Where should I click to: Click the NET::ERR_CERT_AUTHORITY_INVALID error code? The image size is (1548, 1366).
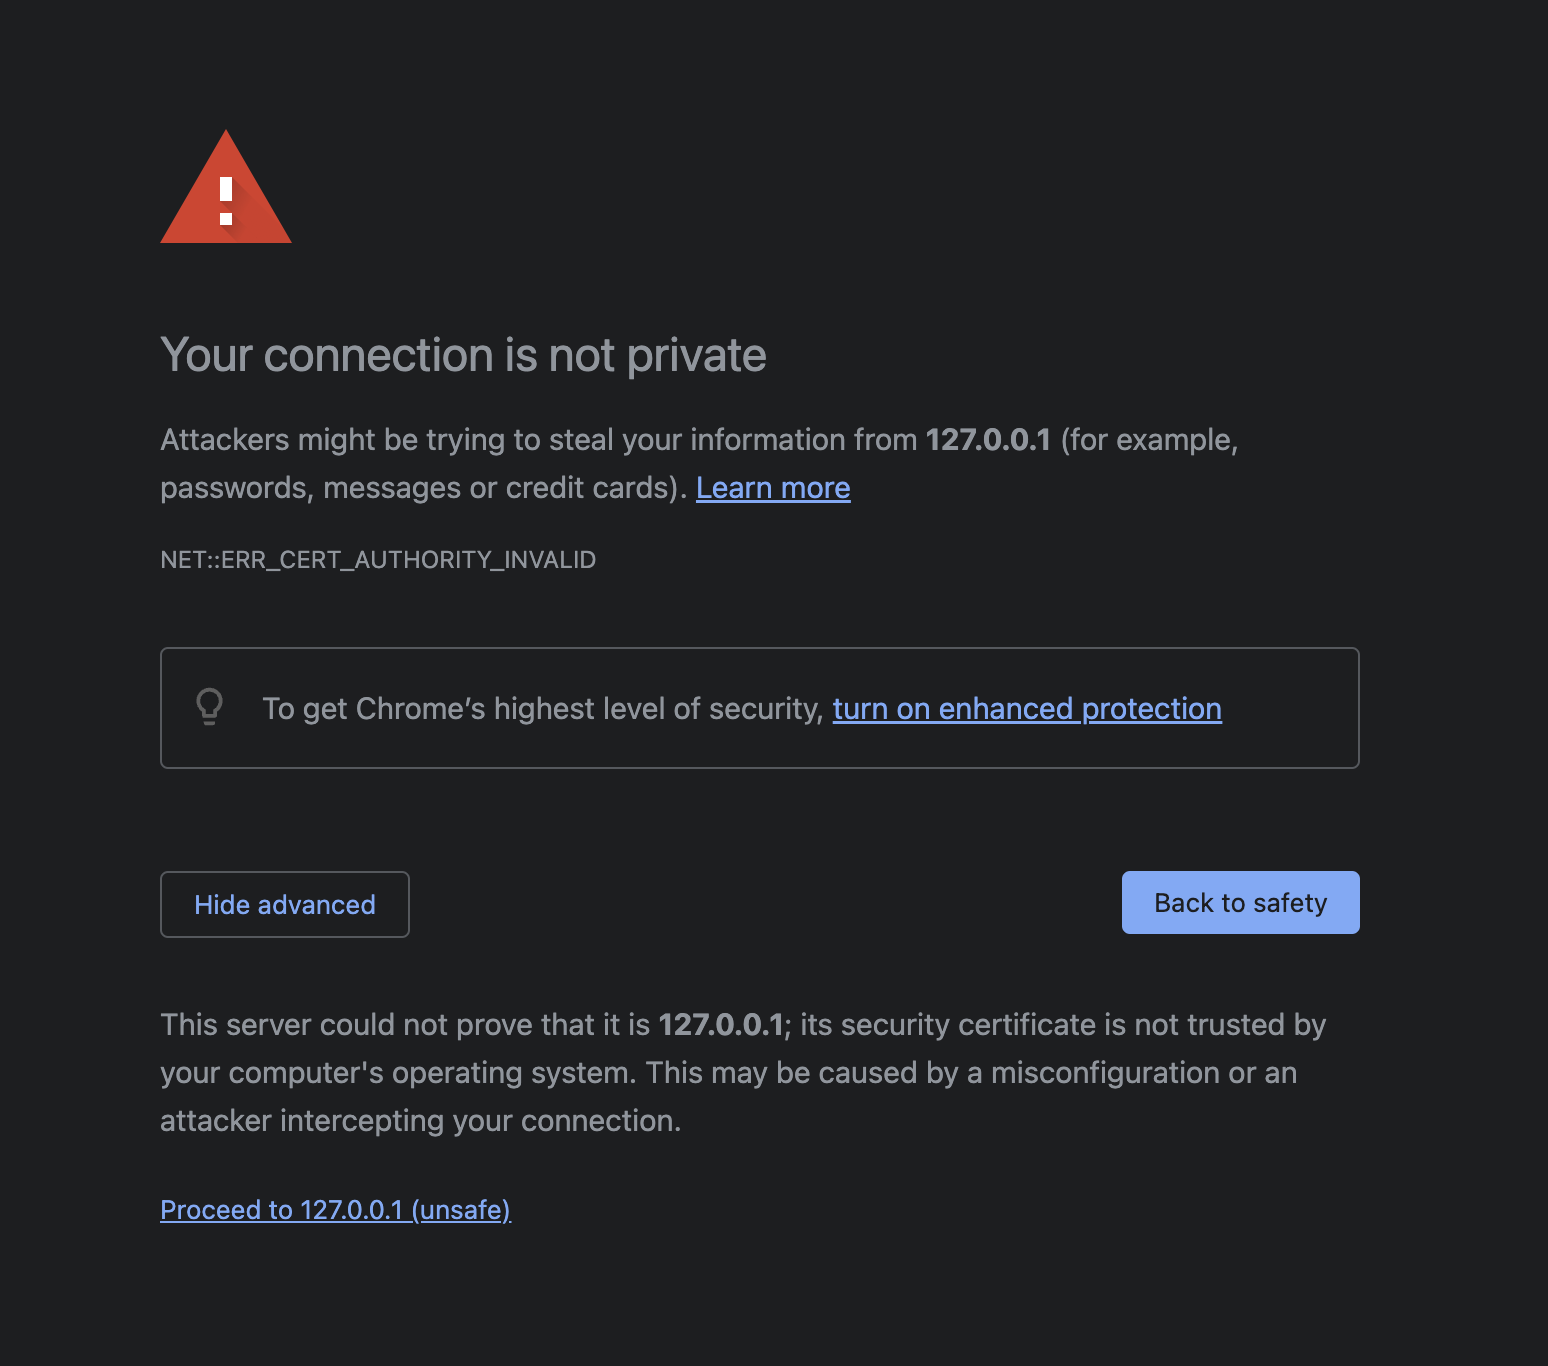click(378, 560)
